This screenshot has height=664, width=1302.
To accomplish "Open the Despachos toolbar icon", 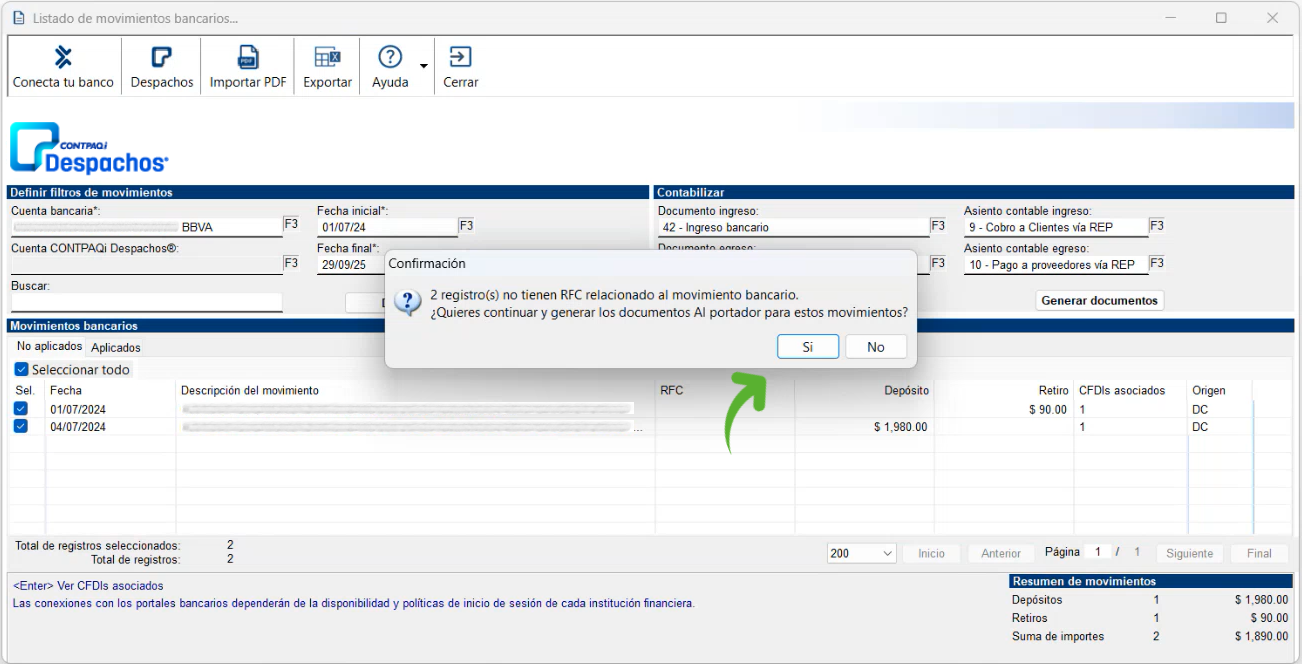I will tap(161, 57).
